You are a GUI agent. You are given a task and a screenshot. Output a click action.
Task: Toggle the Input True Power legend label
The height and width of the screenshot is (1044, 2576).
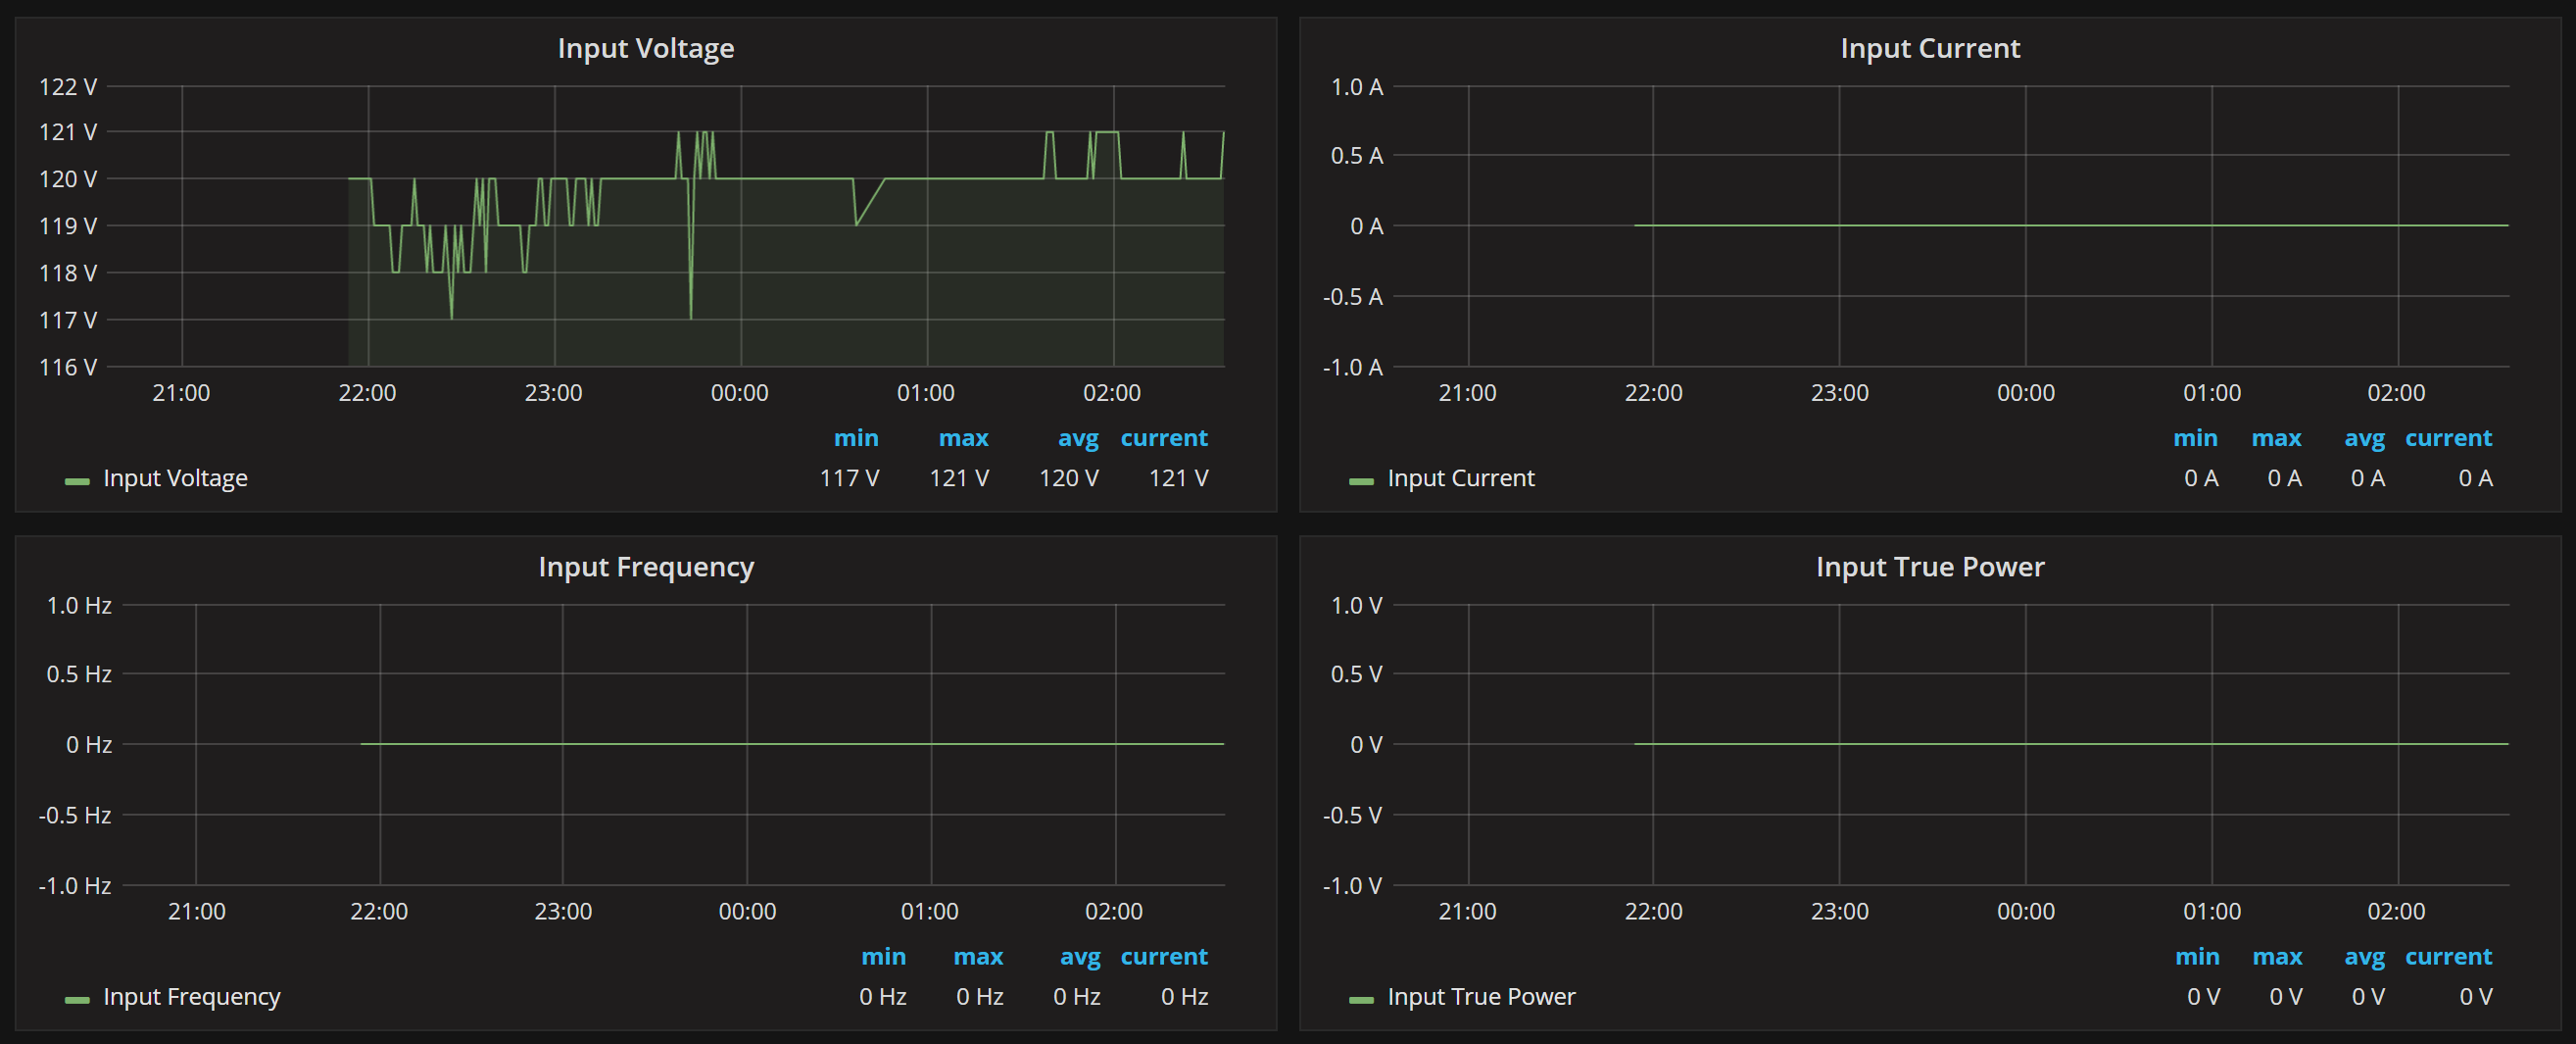[x=1480, y=997]
